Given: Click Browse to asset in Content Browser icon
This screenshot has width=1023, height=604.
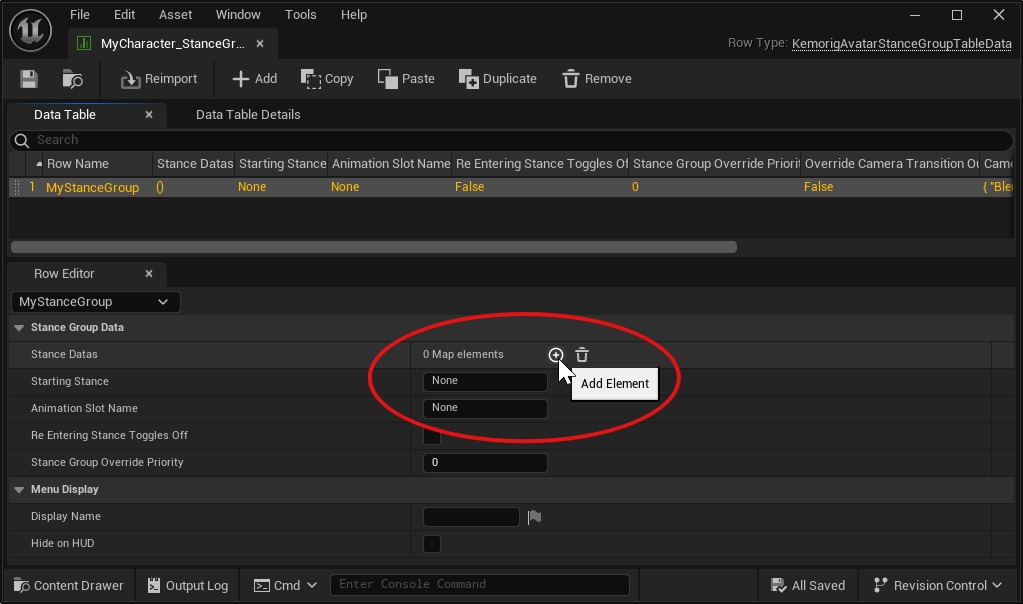Looking at the screenshot, I should coord(72,79).
